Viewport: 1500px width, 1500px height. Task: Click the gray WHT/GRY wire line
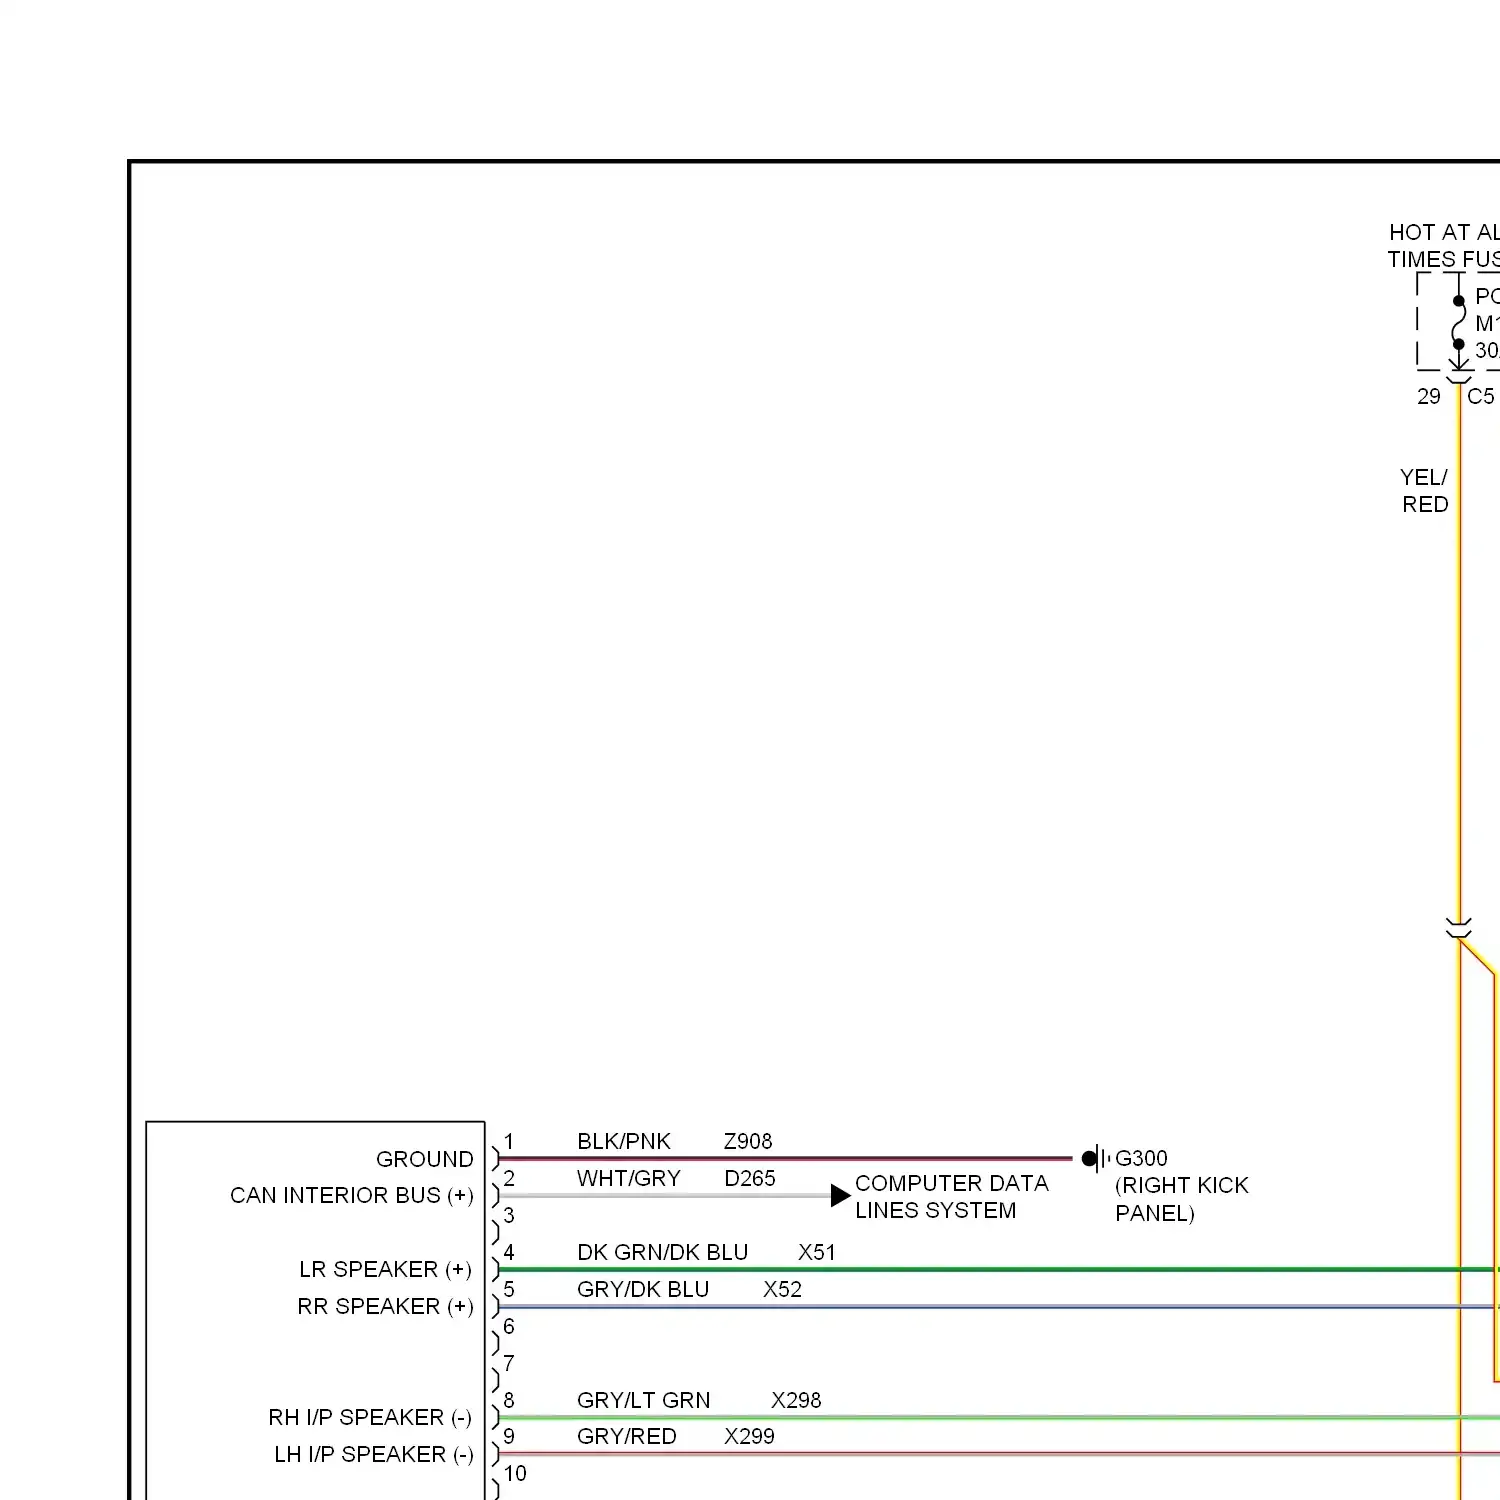[665, 1196]
